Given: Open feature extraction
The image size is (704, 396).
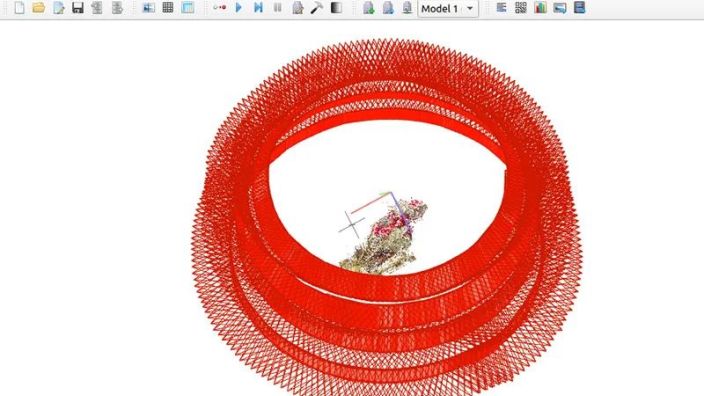Looking at the screenshot, I should coord(149,8).
